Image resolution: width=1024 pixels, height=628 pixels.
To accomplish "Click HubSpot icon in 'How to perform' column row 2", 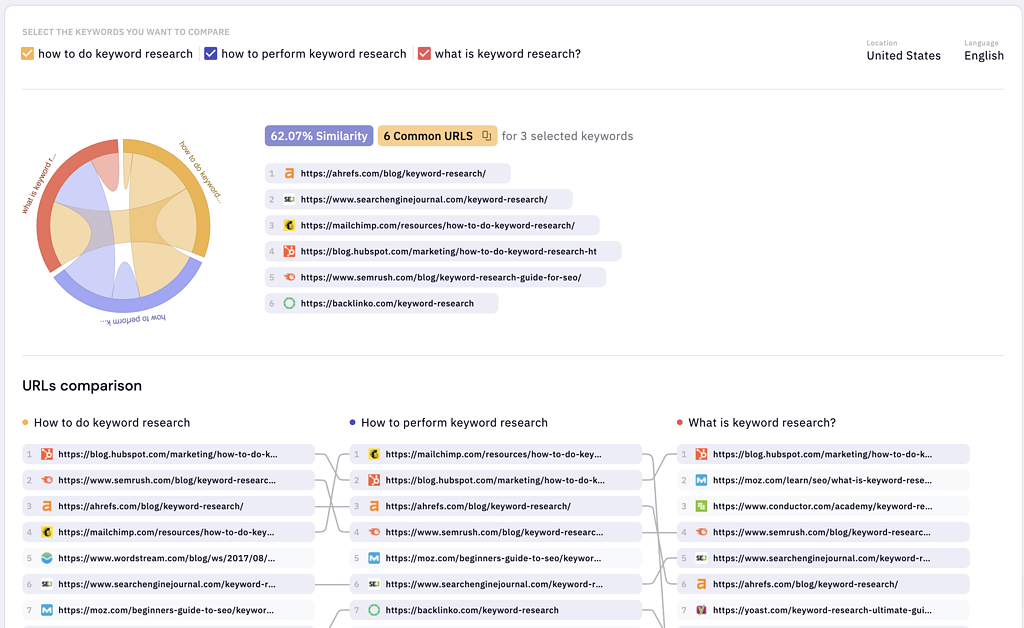I will (374, 480).
